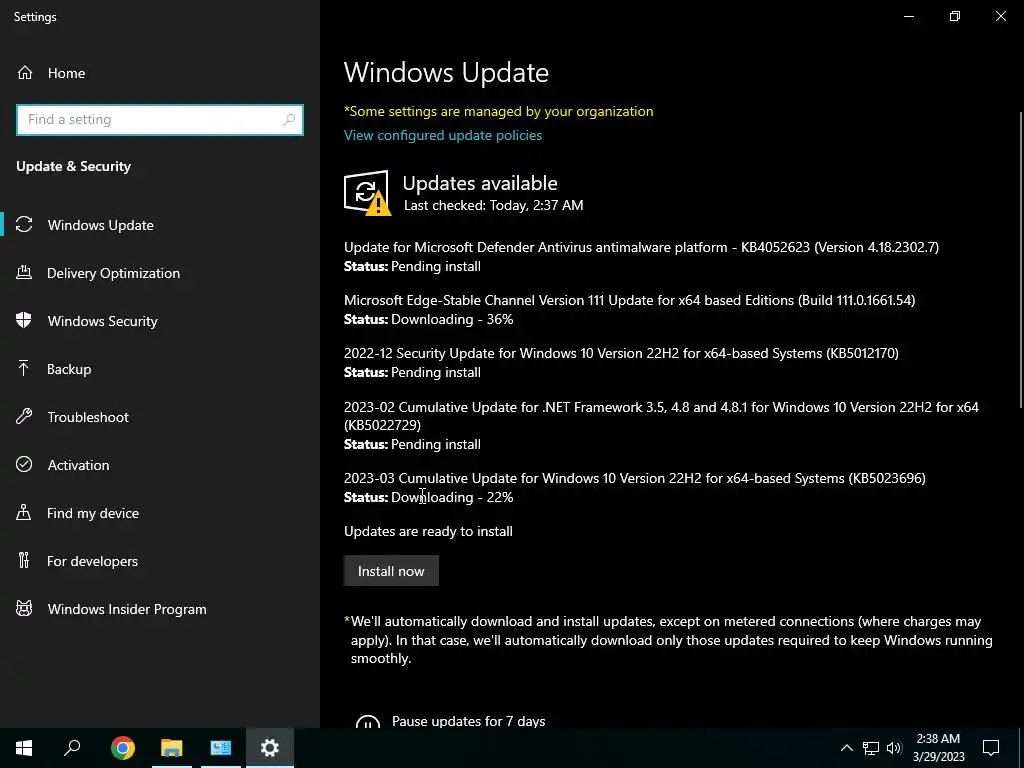Click the managed by your organization notice
This screenshot has height=768, width=1024.
point(498,111)
